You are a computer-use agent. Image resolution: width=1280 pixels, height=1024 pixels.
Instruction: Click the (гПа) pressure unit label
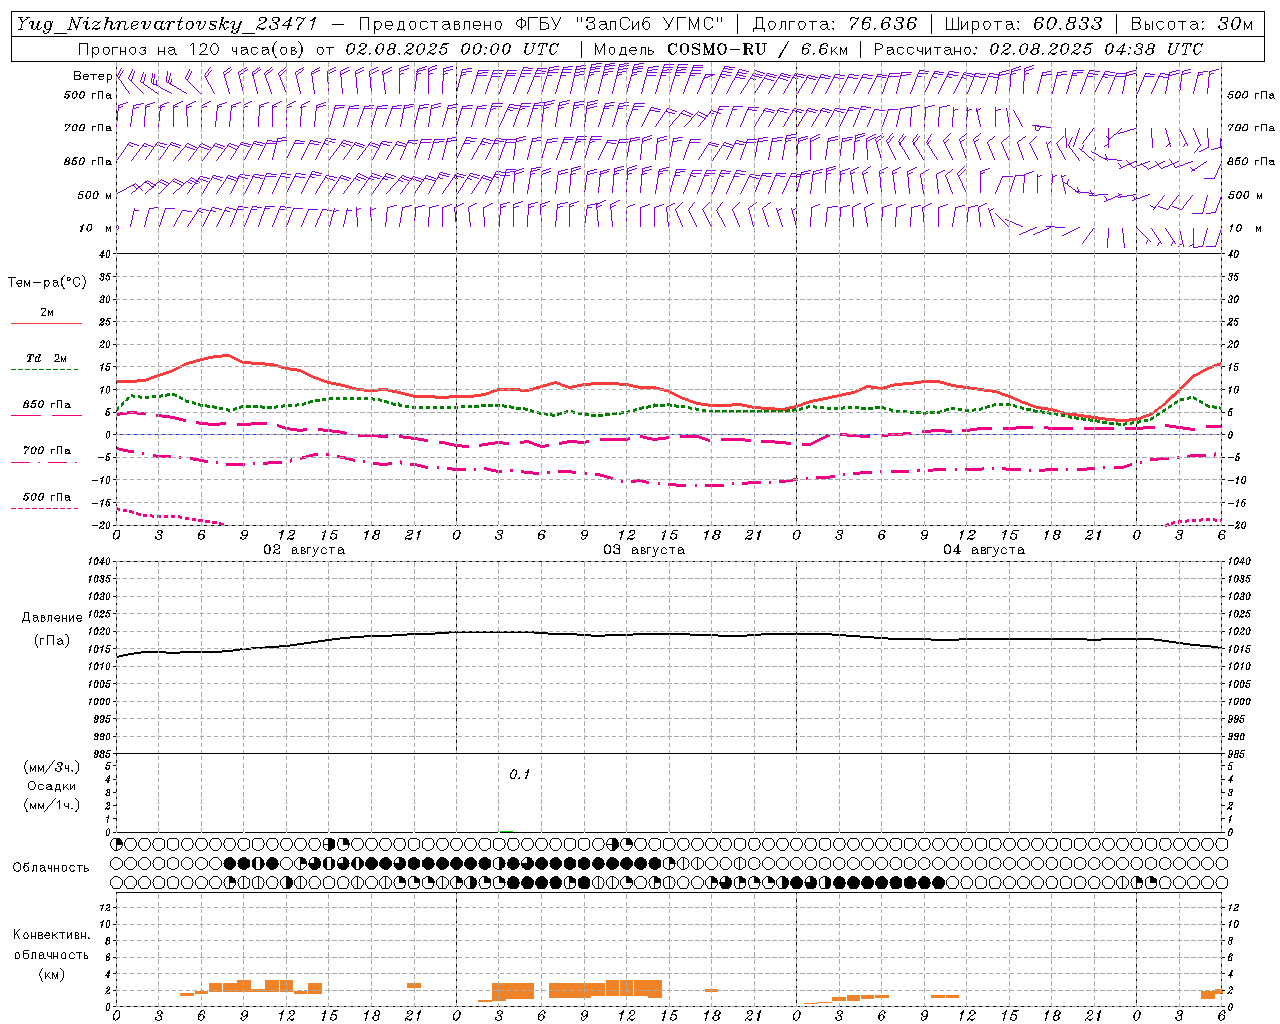[52, 641]
